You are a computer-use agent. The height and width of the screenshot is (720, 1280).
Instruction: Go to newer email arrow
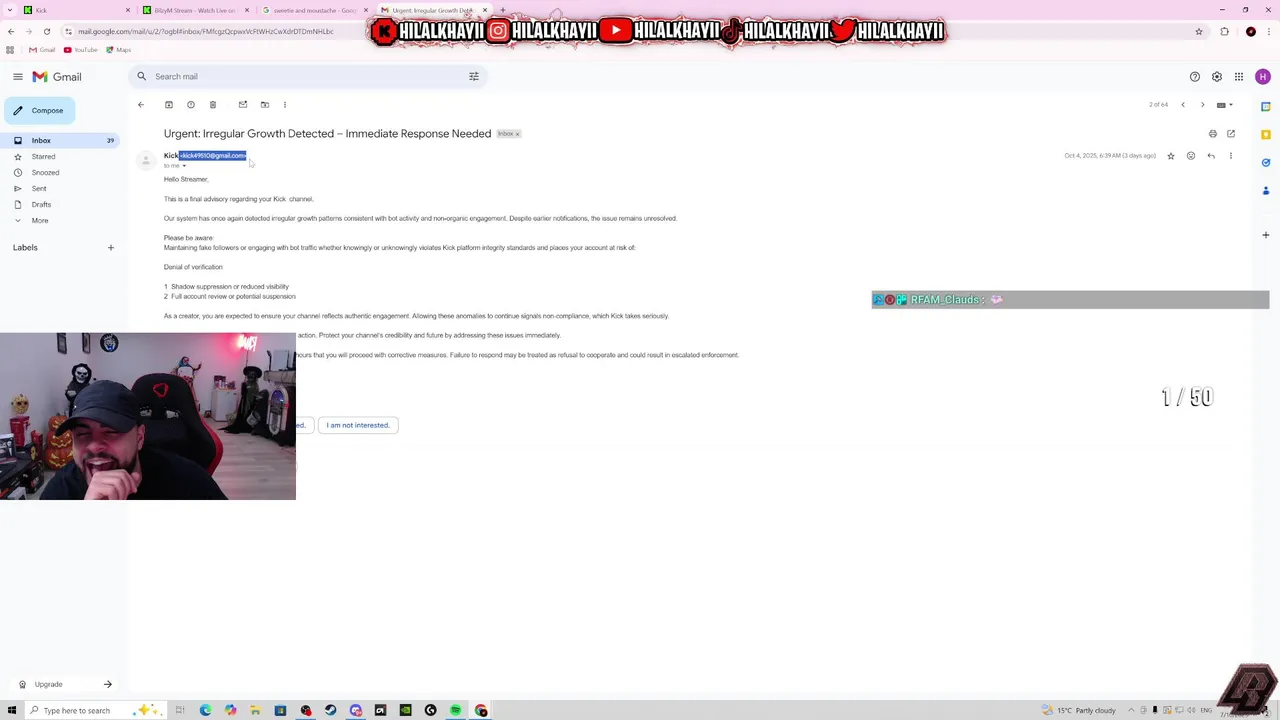(x=1183, y=104)
